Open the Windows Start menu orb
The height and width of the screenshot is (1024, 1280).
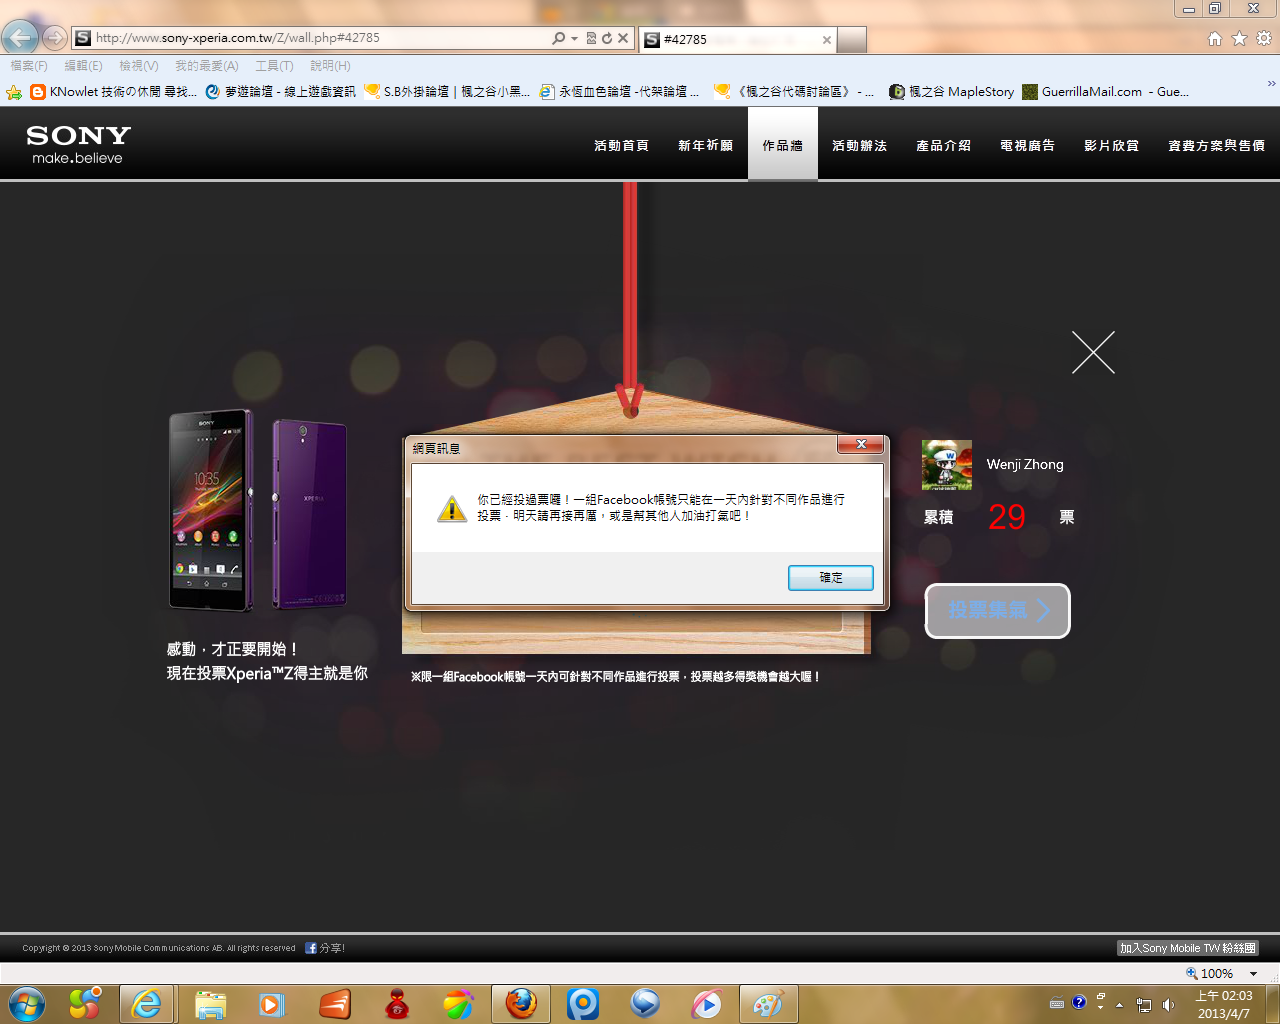pyautogui.click(x=27, y=1004)
